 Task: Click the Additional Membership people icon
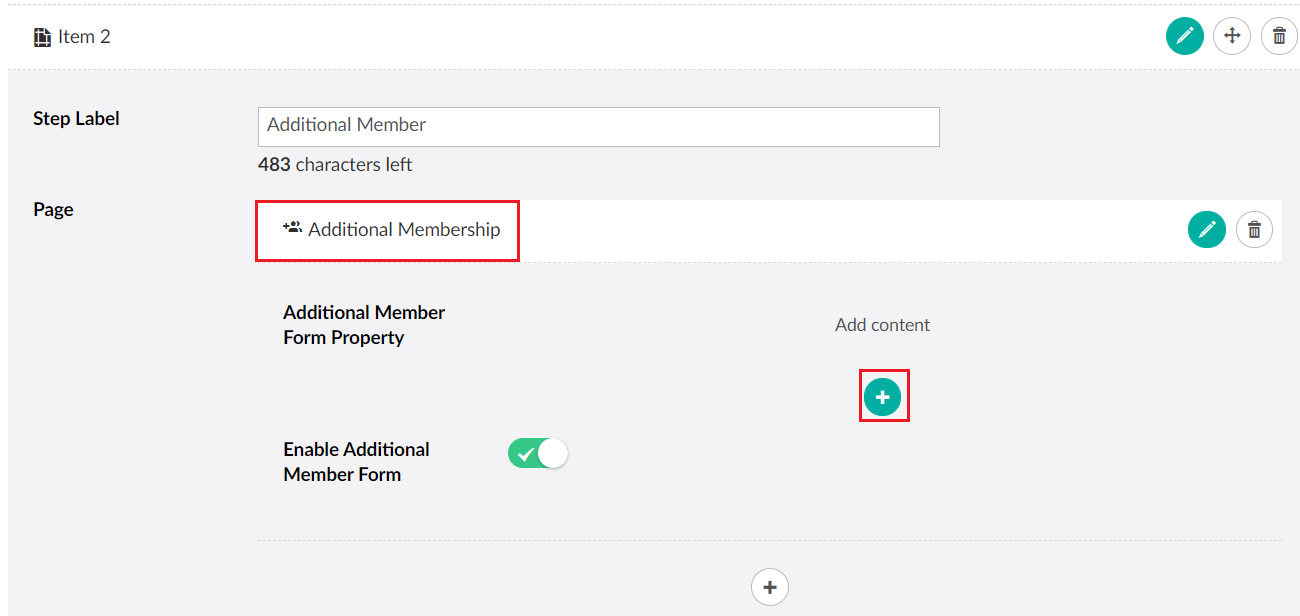pos(292,229)
